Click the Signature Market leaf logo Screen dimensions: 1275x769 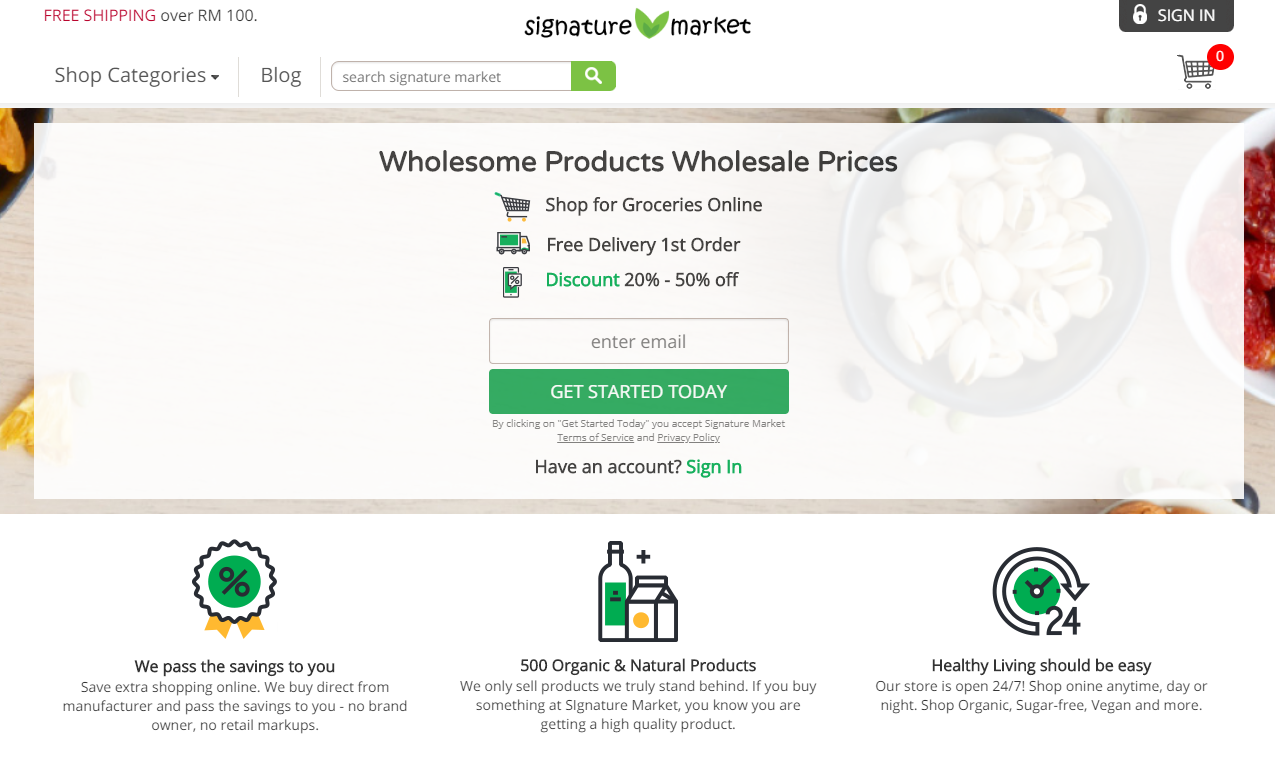(x=638, y=24)
